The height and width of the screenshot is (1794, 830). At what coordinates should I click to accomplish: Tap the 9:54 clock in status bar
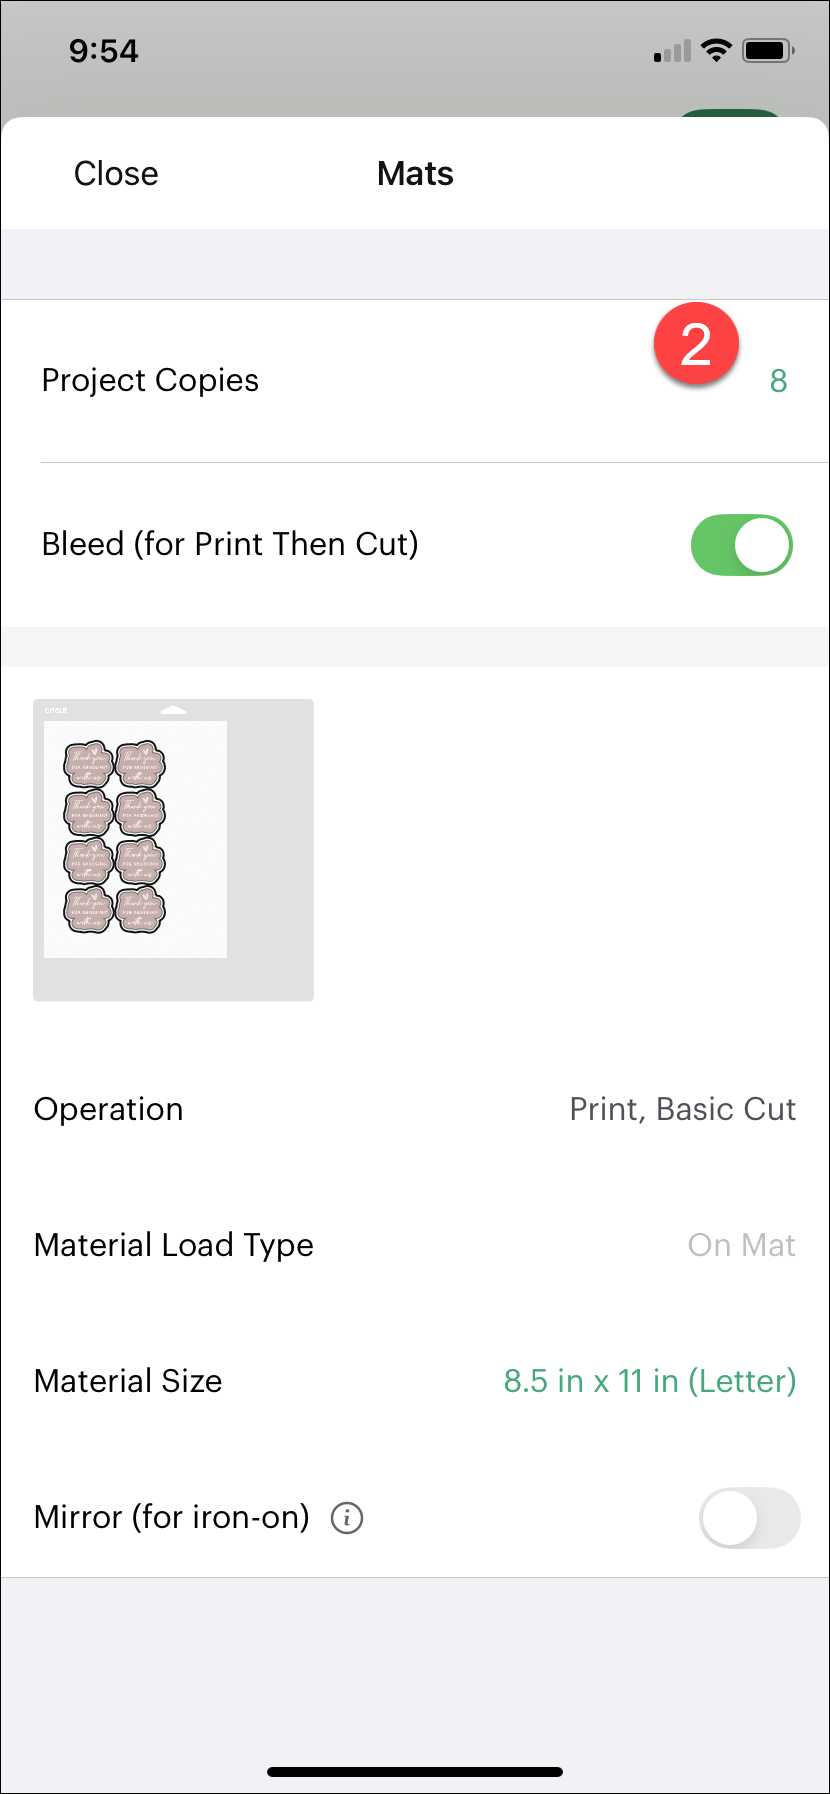click(x=103, y=50)
